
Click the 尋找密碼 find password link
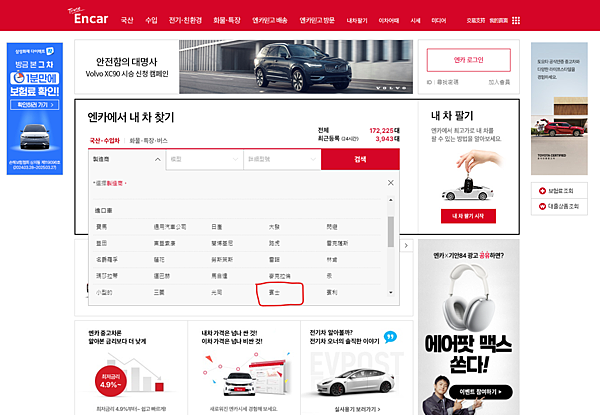(x=447, y=82)
